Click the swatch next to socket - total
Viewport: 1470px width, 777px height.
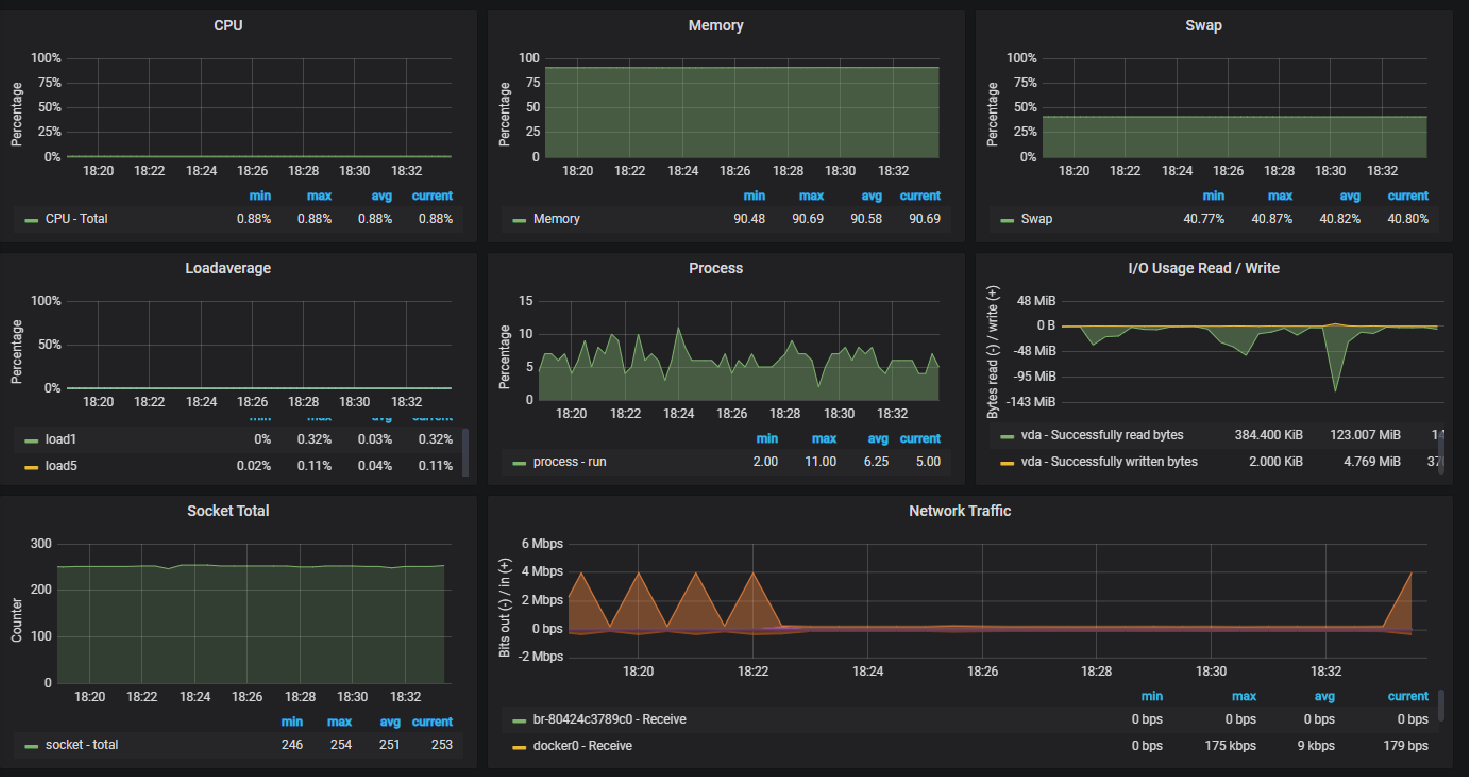click(31, 745)
